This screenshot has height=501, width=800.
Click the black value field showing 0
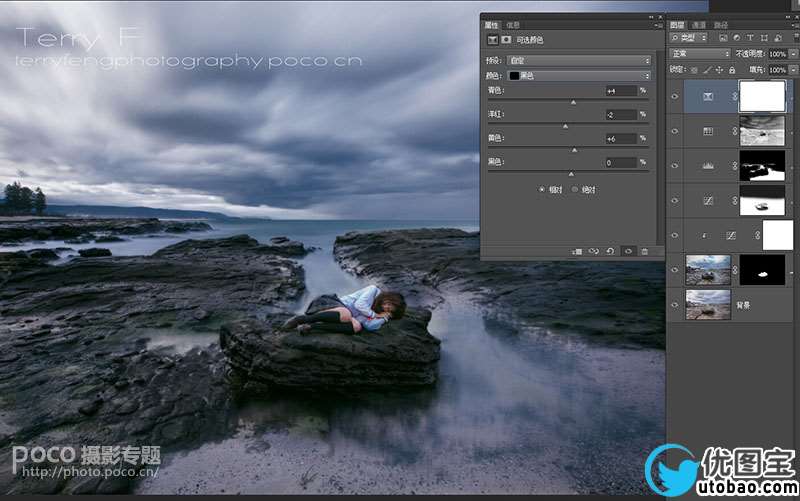pyautogui.click(x=621, y=163)
